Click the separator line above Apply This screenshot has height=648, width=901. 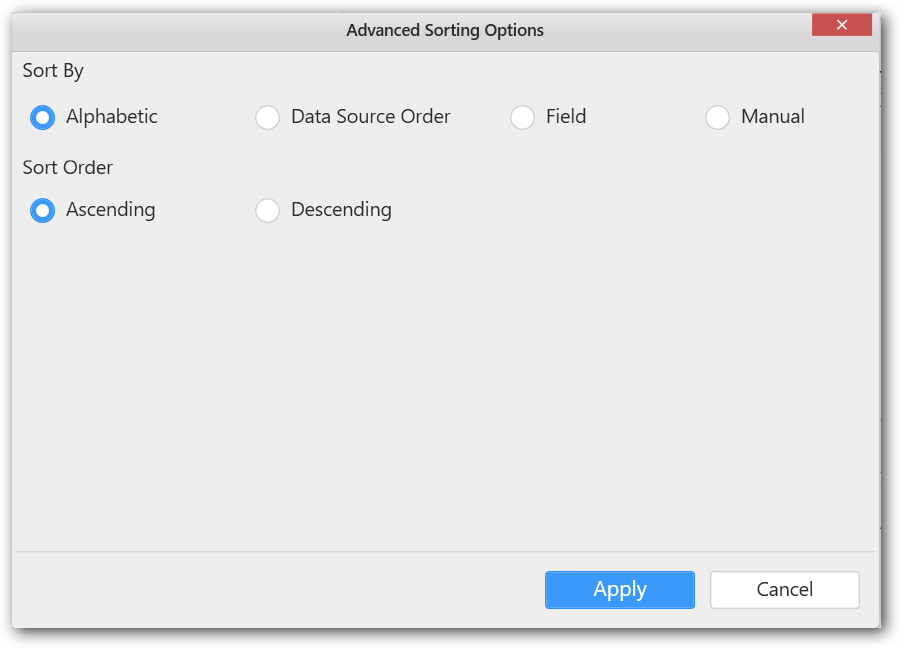pos(445,551)
